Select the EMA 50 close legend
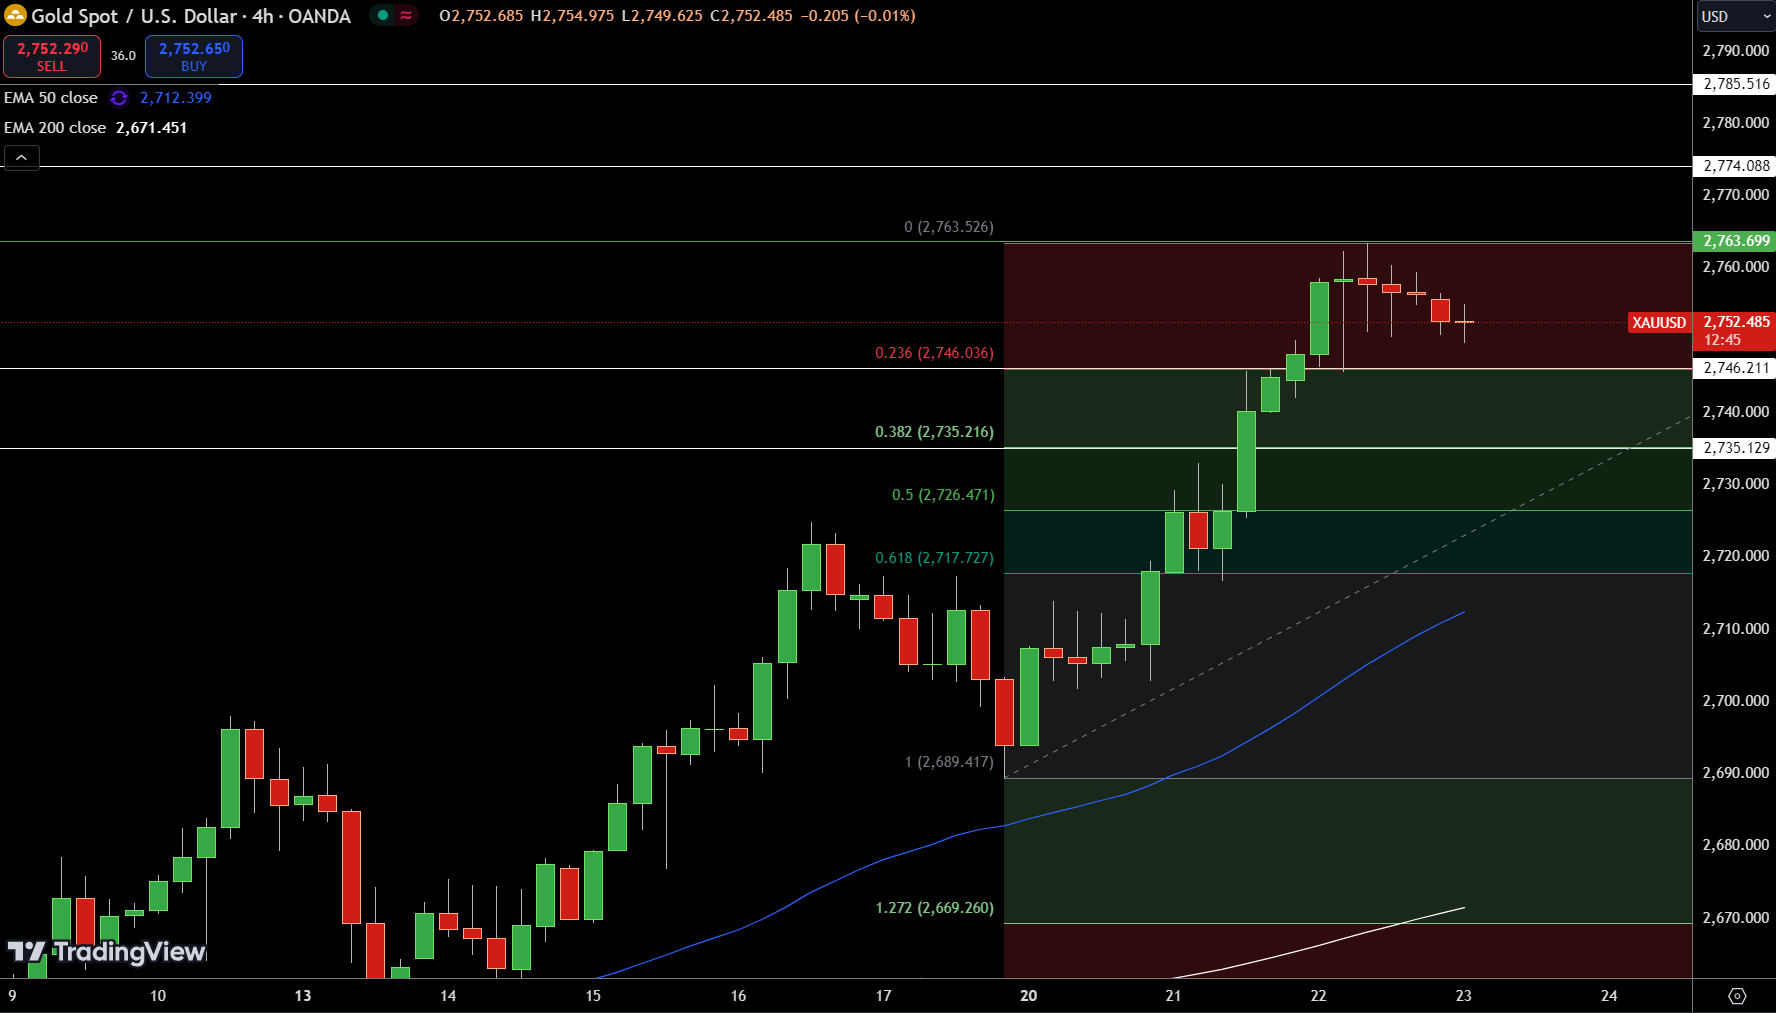Viewport: 1776px width, 1013px height. 51,98
